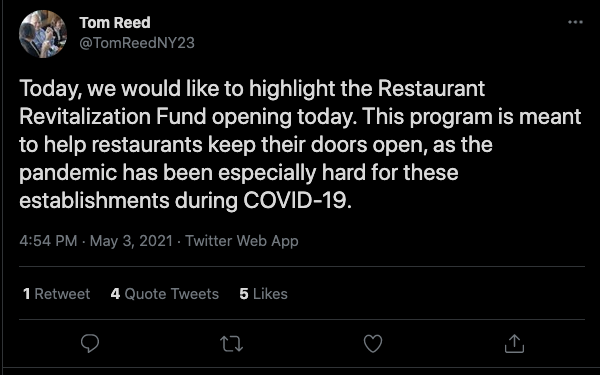The width and height of the screenshot is (600, 375).
Task: Click the 4:54 PM timestamp
Action: click(x=48, y=241)
